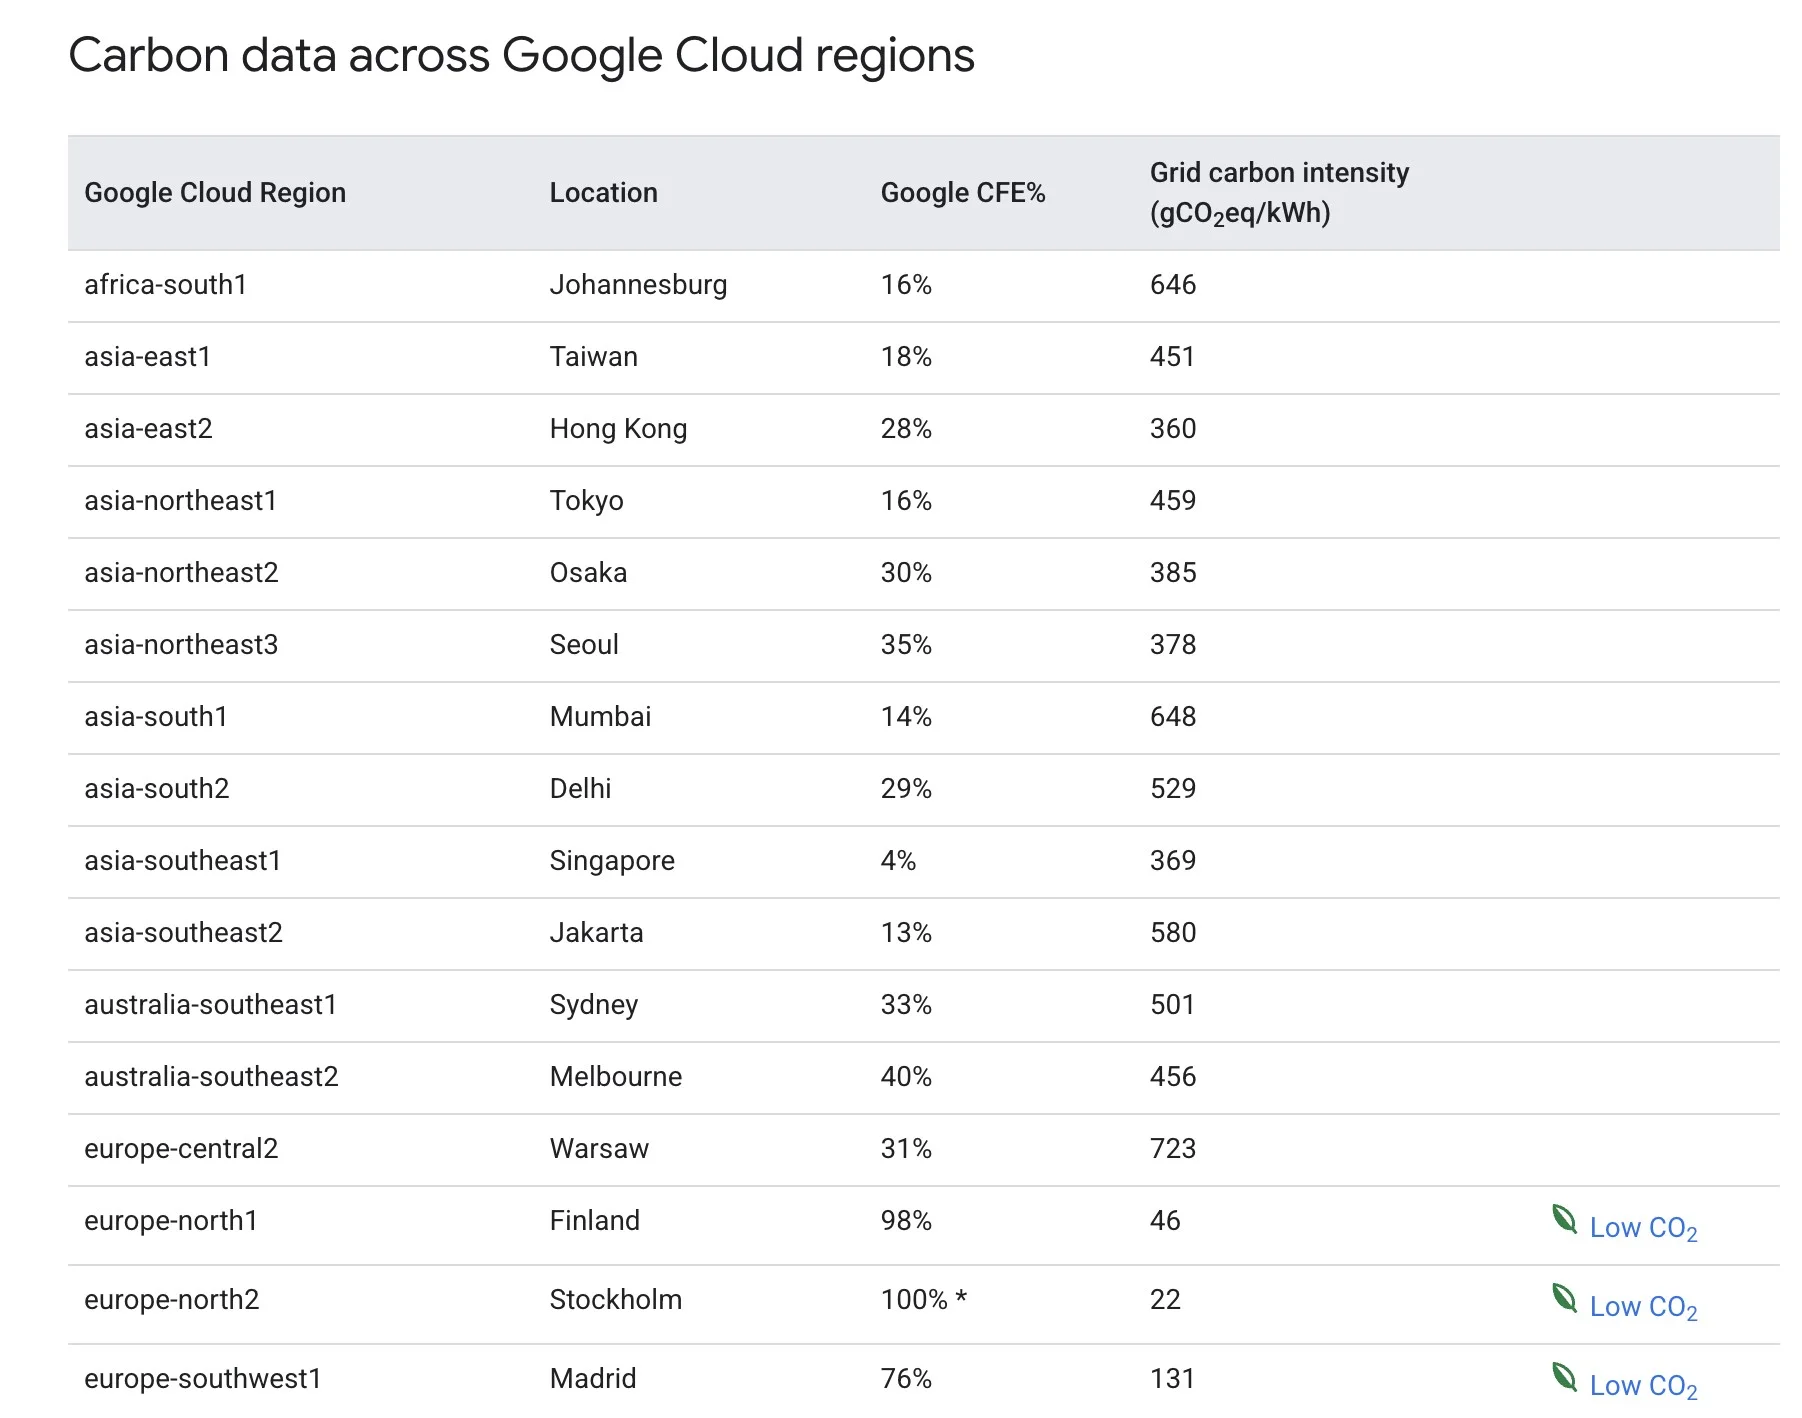The image size is (1802, 1418).
Task: Click the Google CFE% column header
Action: (x=962, y=192)
